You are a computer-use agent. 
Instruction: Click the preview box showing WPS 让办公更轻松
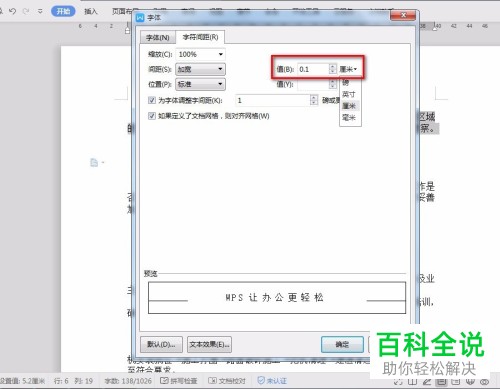(x=277, y=298)
